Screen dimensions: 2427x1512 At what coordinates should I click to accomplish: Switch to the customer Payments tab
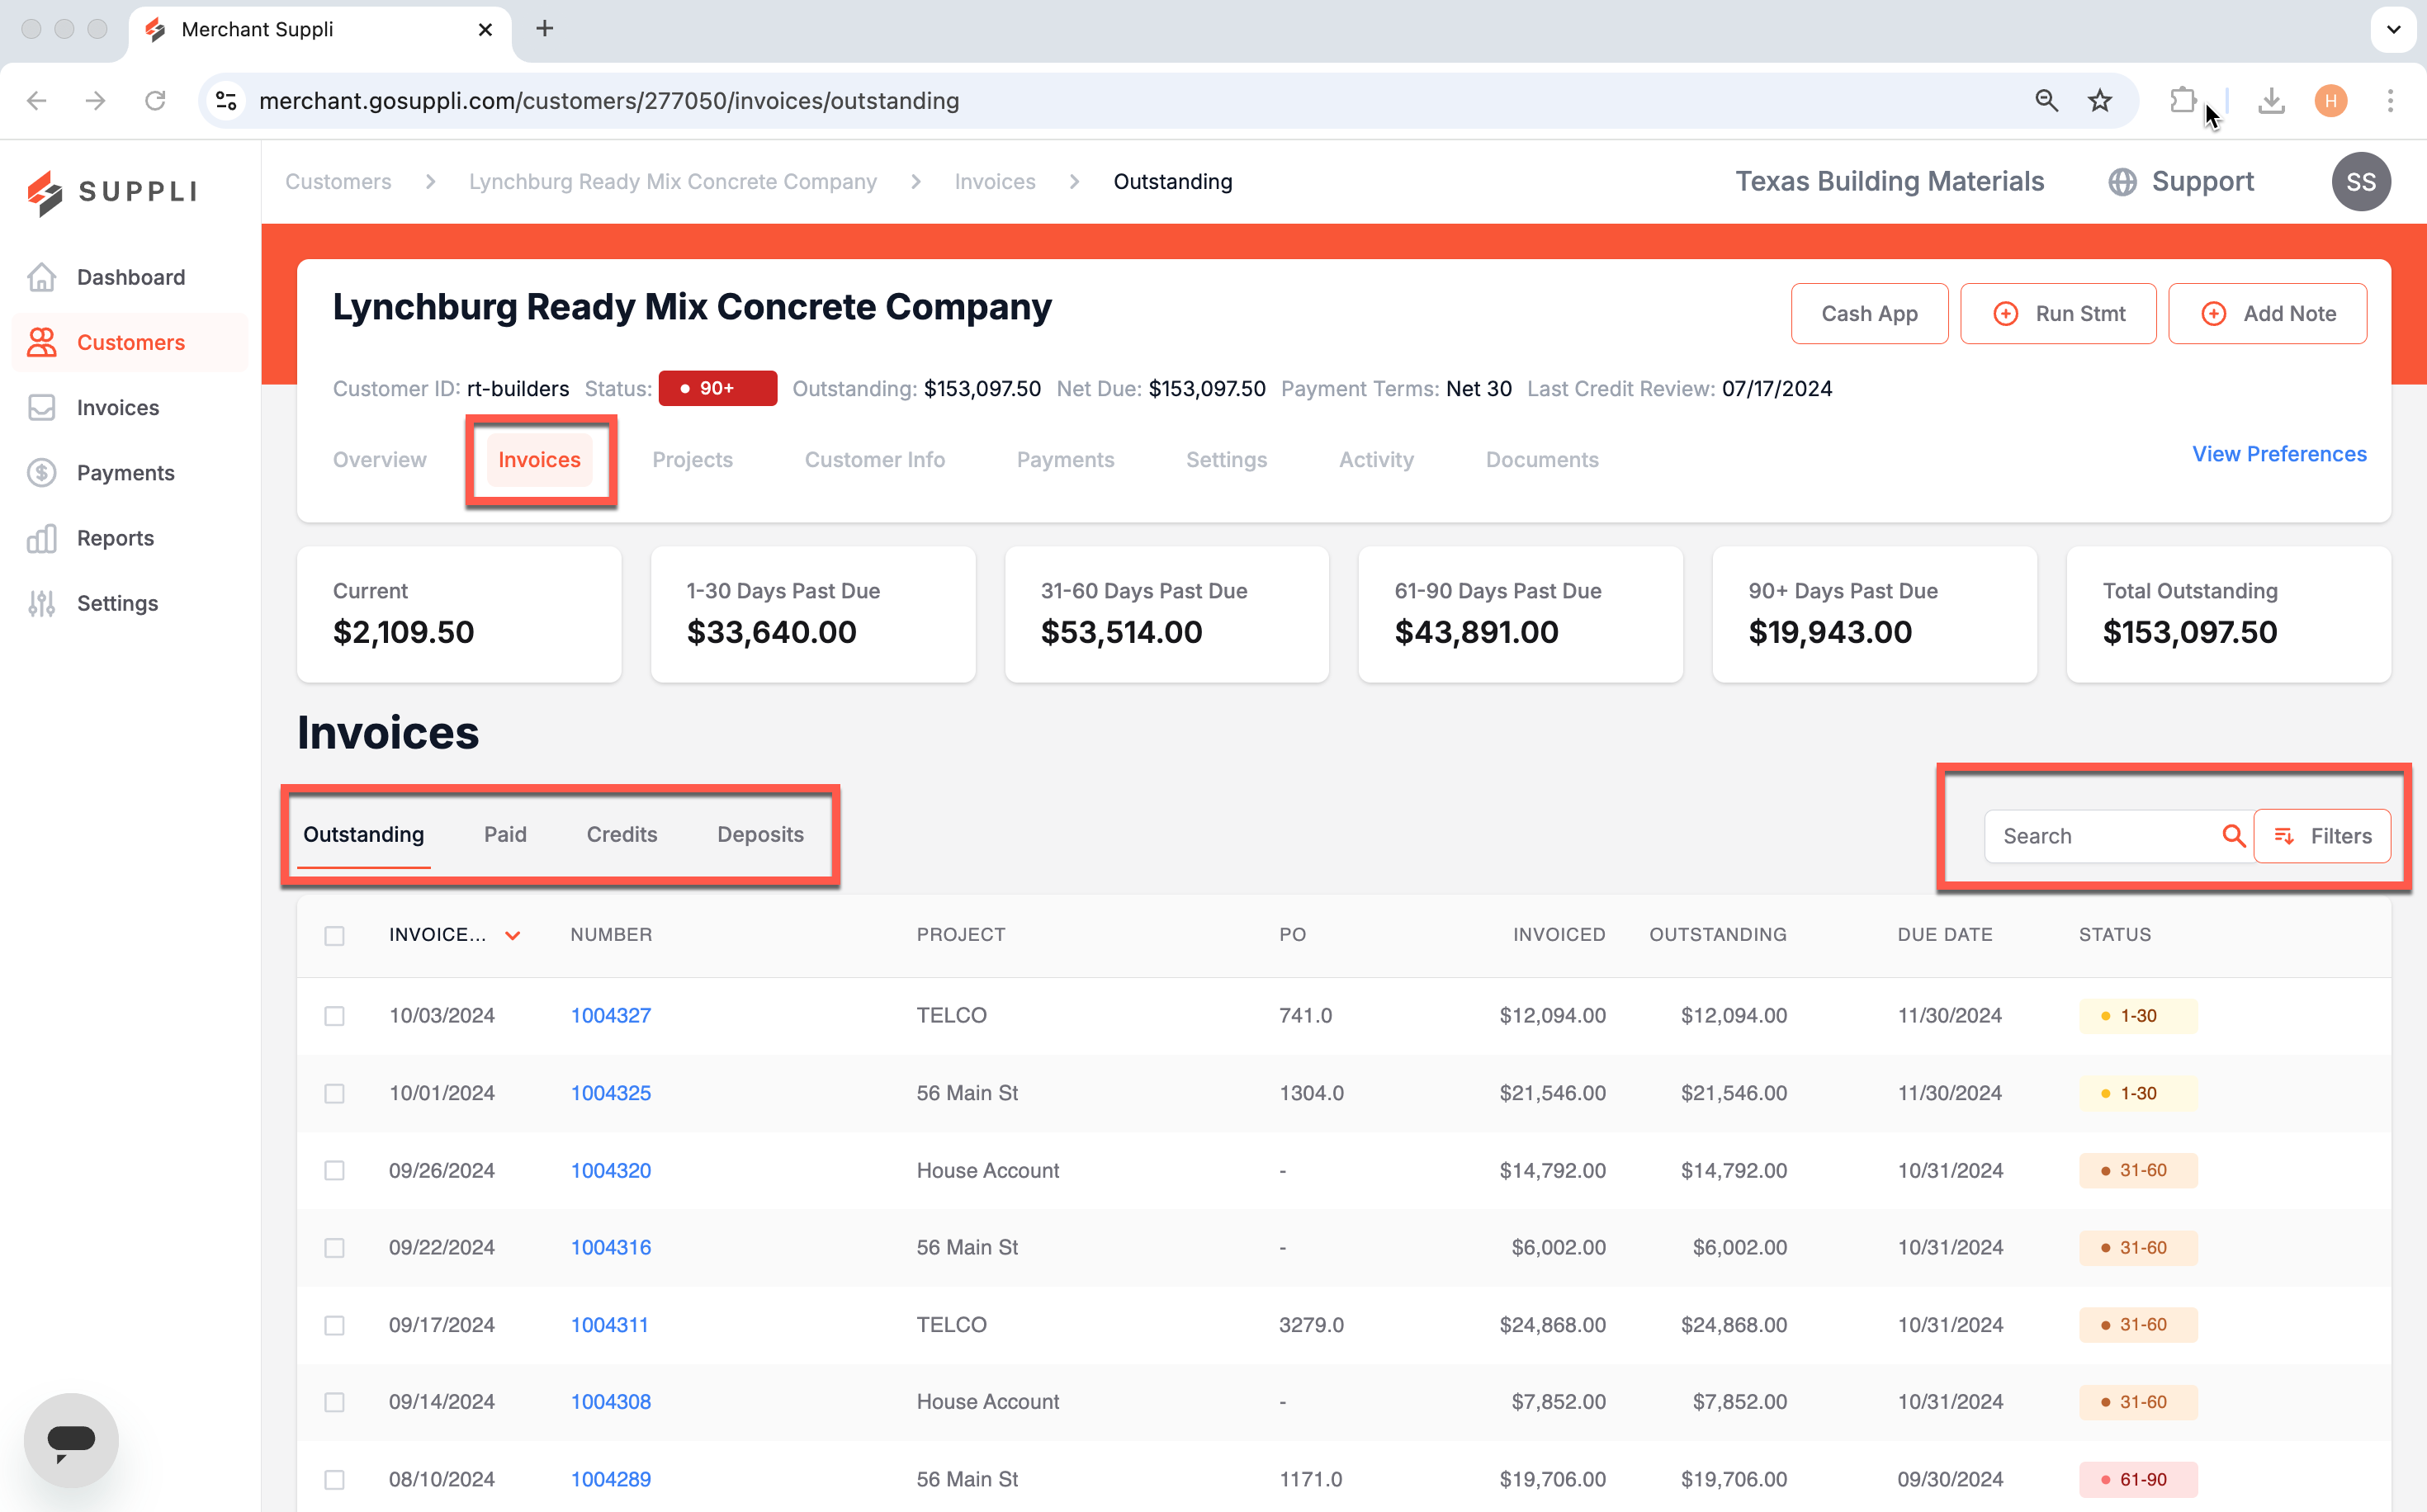[1065, 459]
